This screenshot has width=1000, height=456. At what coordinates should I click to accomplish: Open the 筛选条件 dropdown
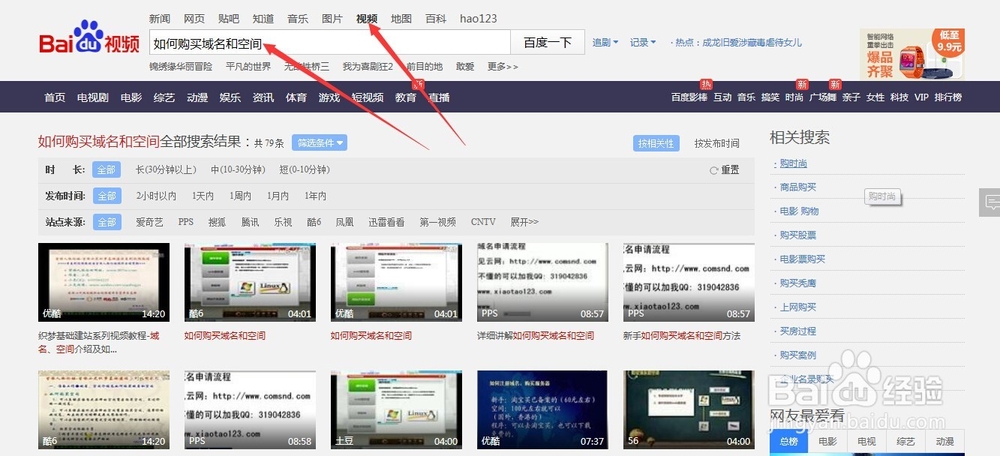pos(320,143)
